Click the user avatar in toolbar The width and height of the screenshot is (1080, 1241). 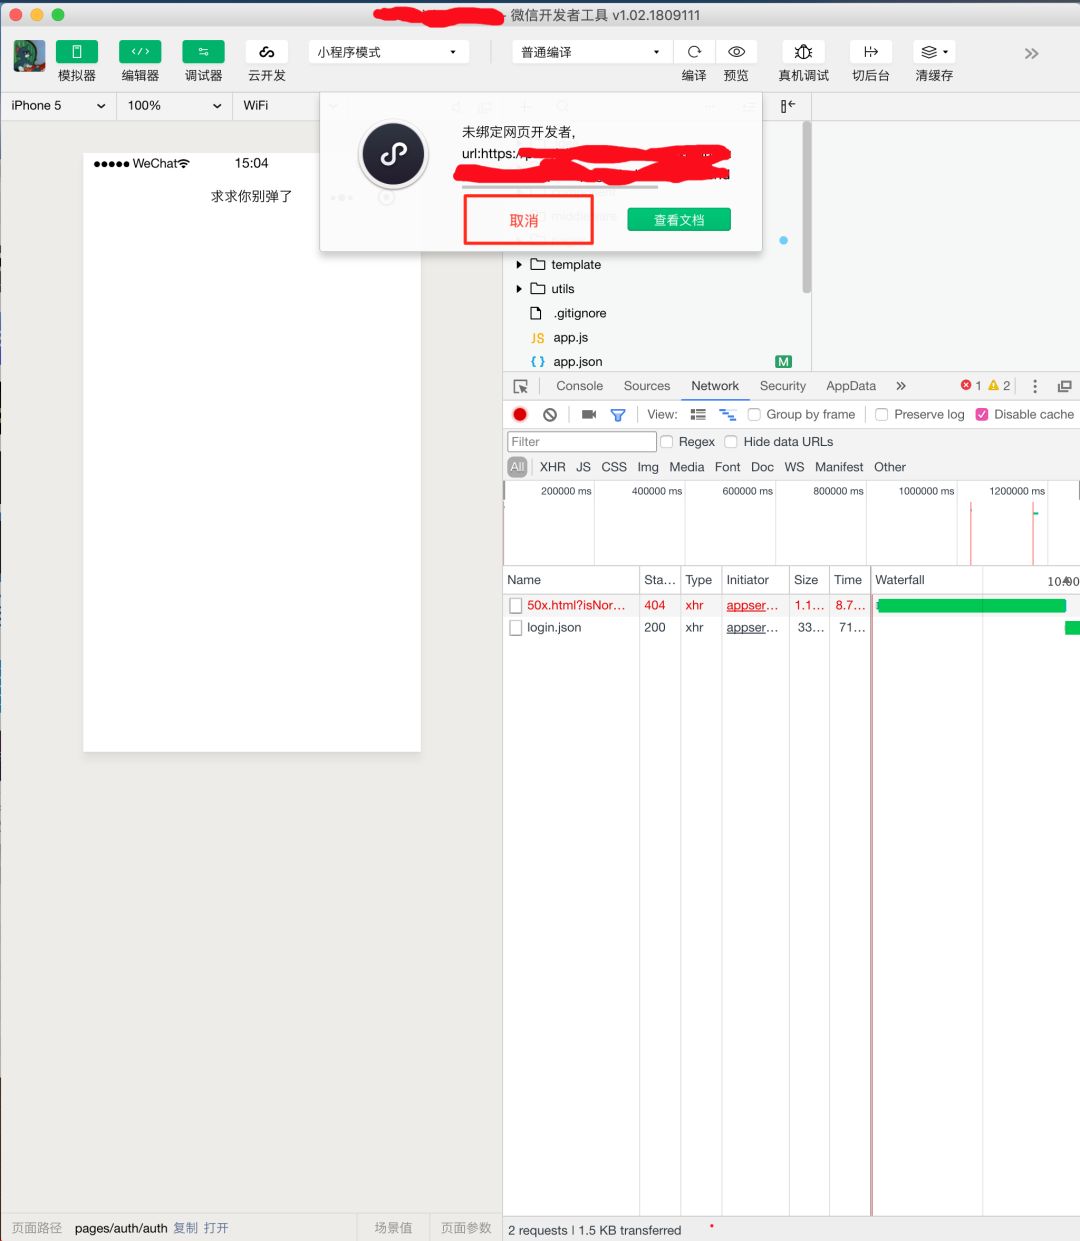[29, 56]
